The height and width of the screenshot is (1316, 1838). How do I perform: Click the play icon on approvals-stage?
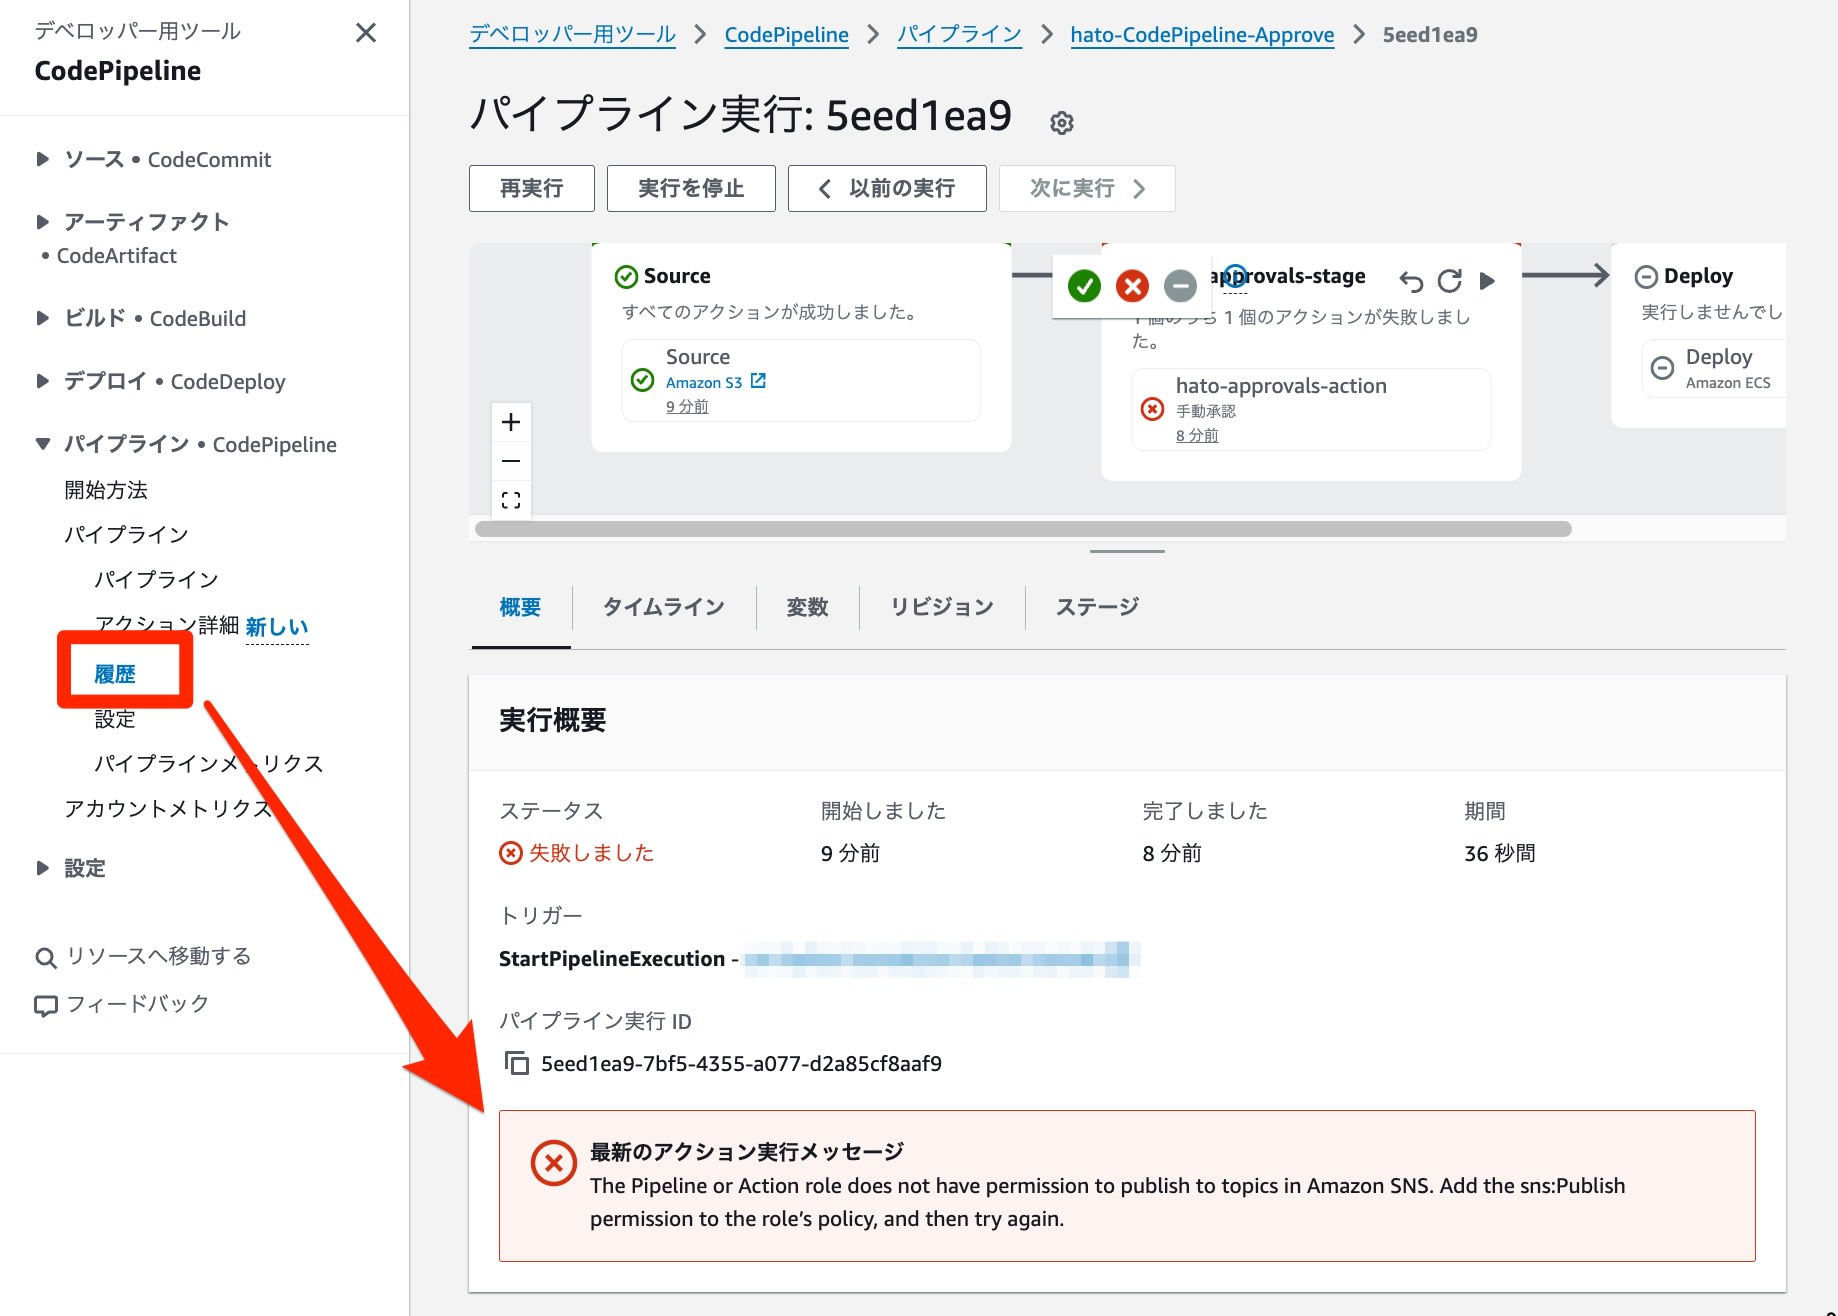[x=1487, y=281]
